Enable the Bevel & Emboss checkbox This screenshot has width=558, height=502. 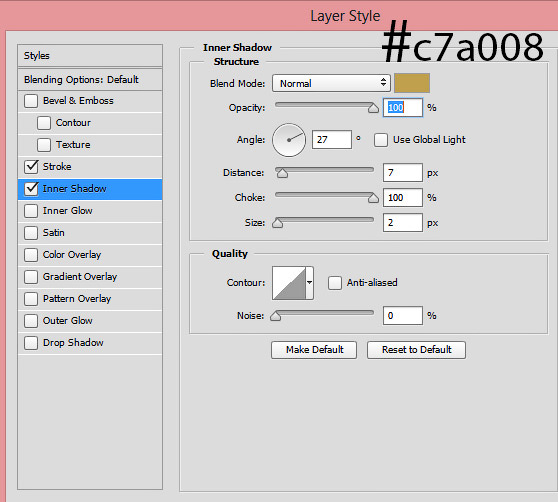coord(31,101)
